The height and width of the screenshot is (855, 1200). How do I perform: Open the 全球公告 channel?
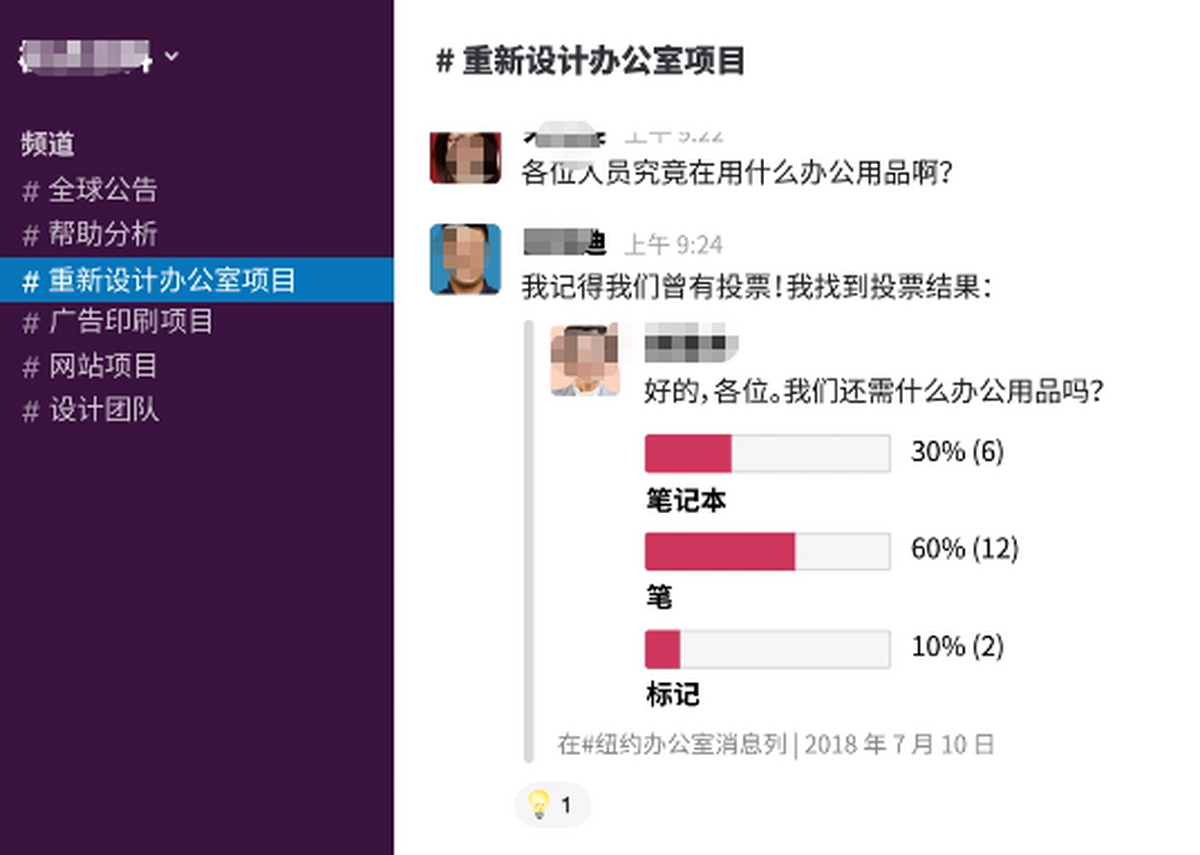[102, 190]
